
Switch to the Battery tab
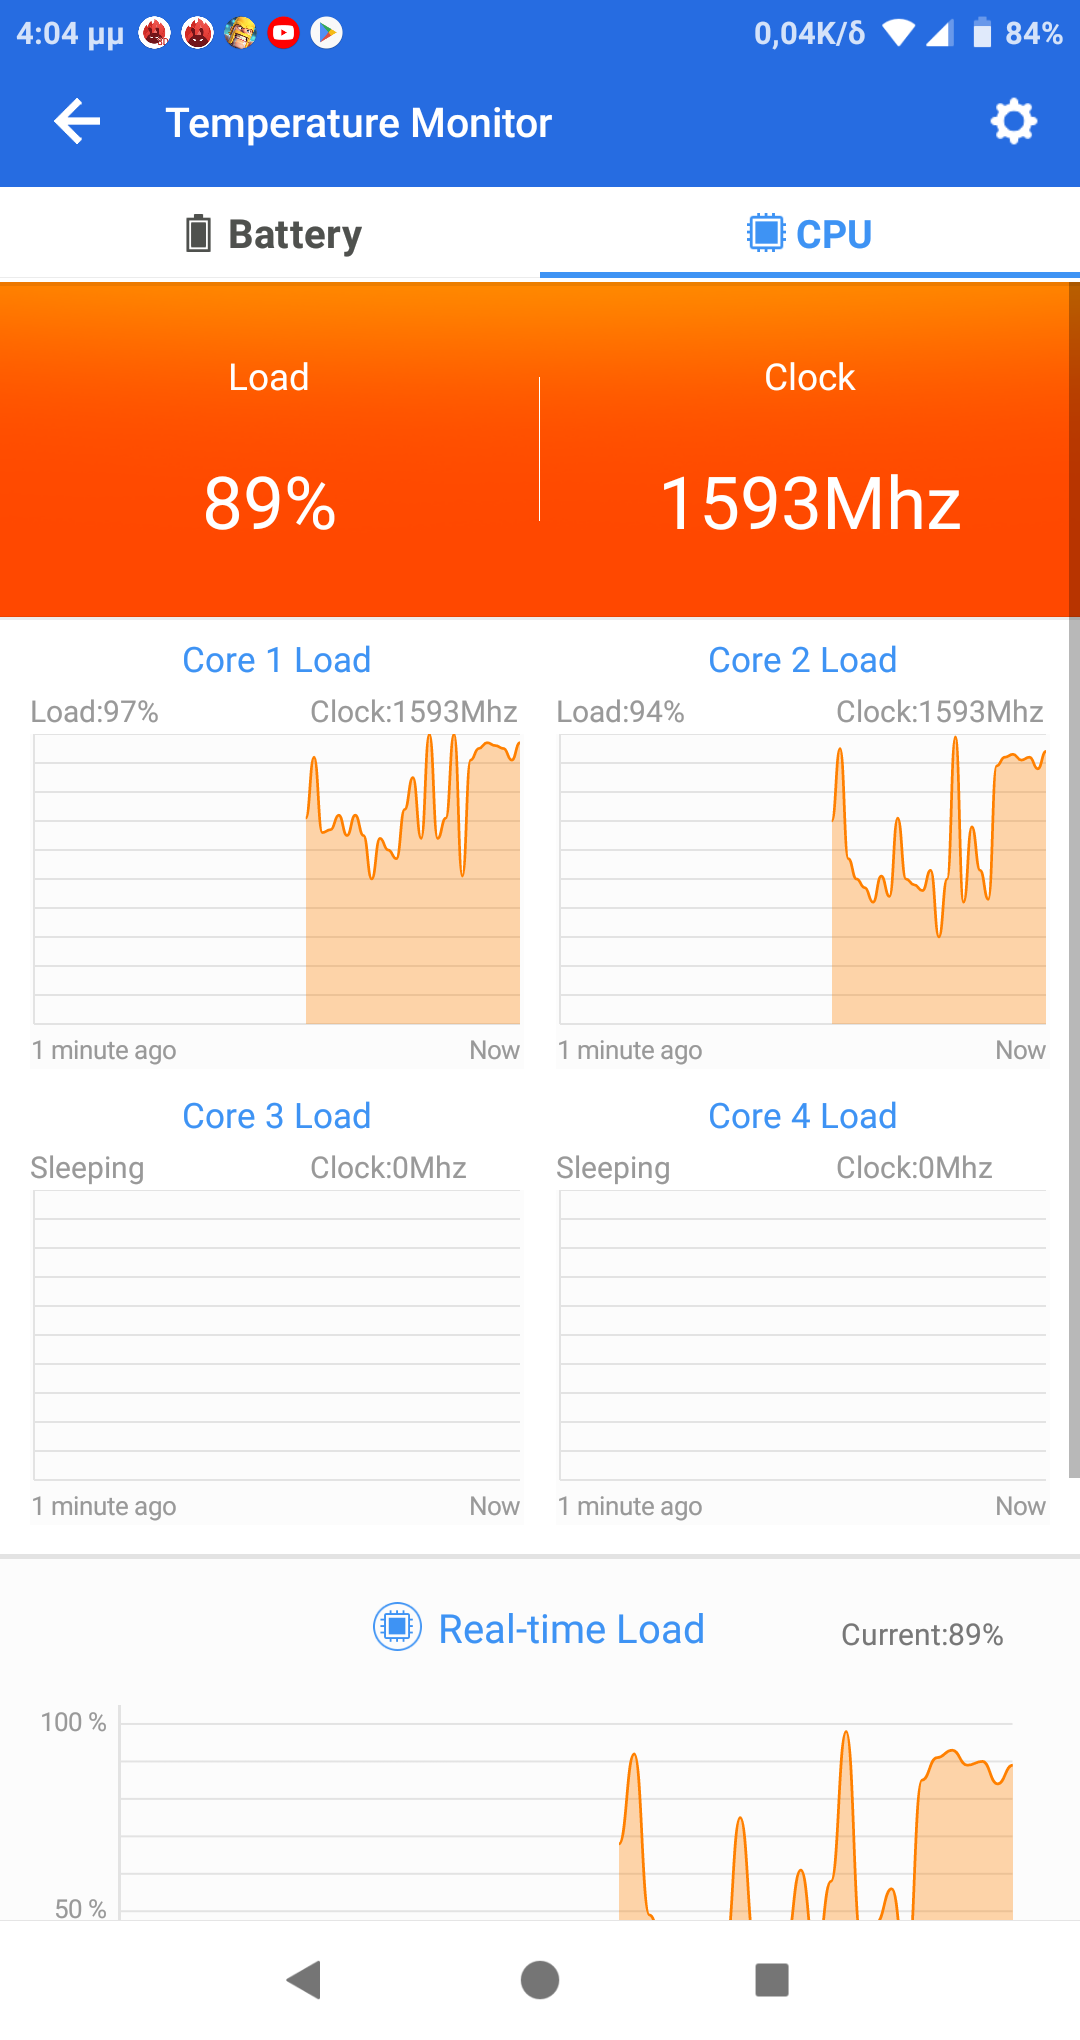(x=272, y=234)
